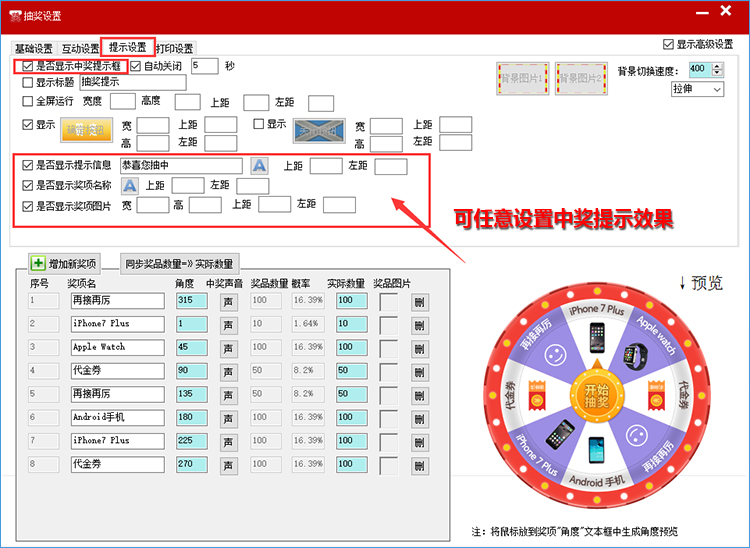The height and width of the screenshot is (548, 750).
Task: Click the 声 sound button for 代金券 row 8
Action: [x=228, y=465]
